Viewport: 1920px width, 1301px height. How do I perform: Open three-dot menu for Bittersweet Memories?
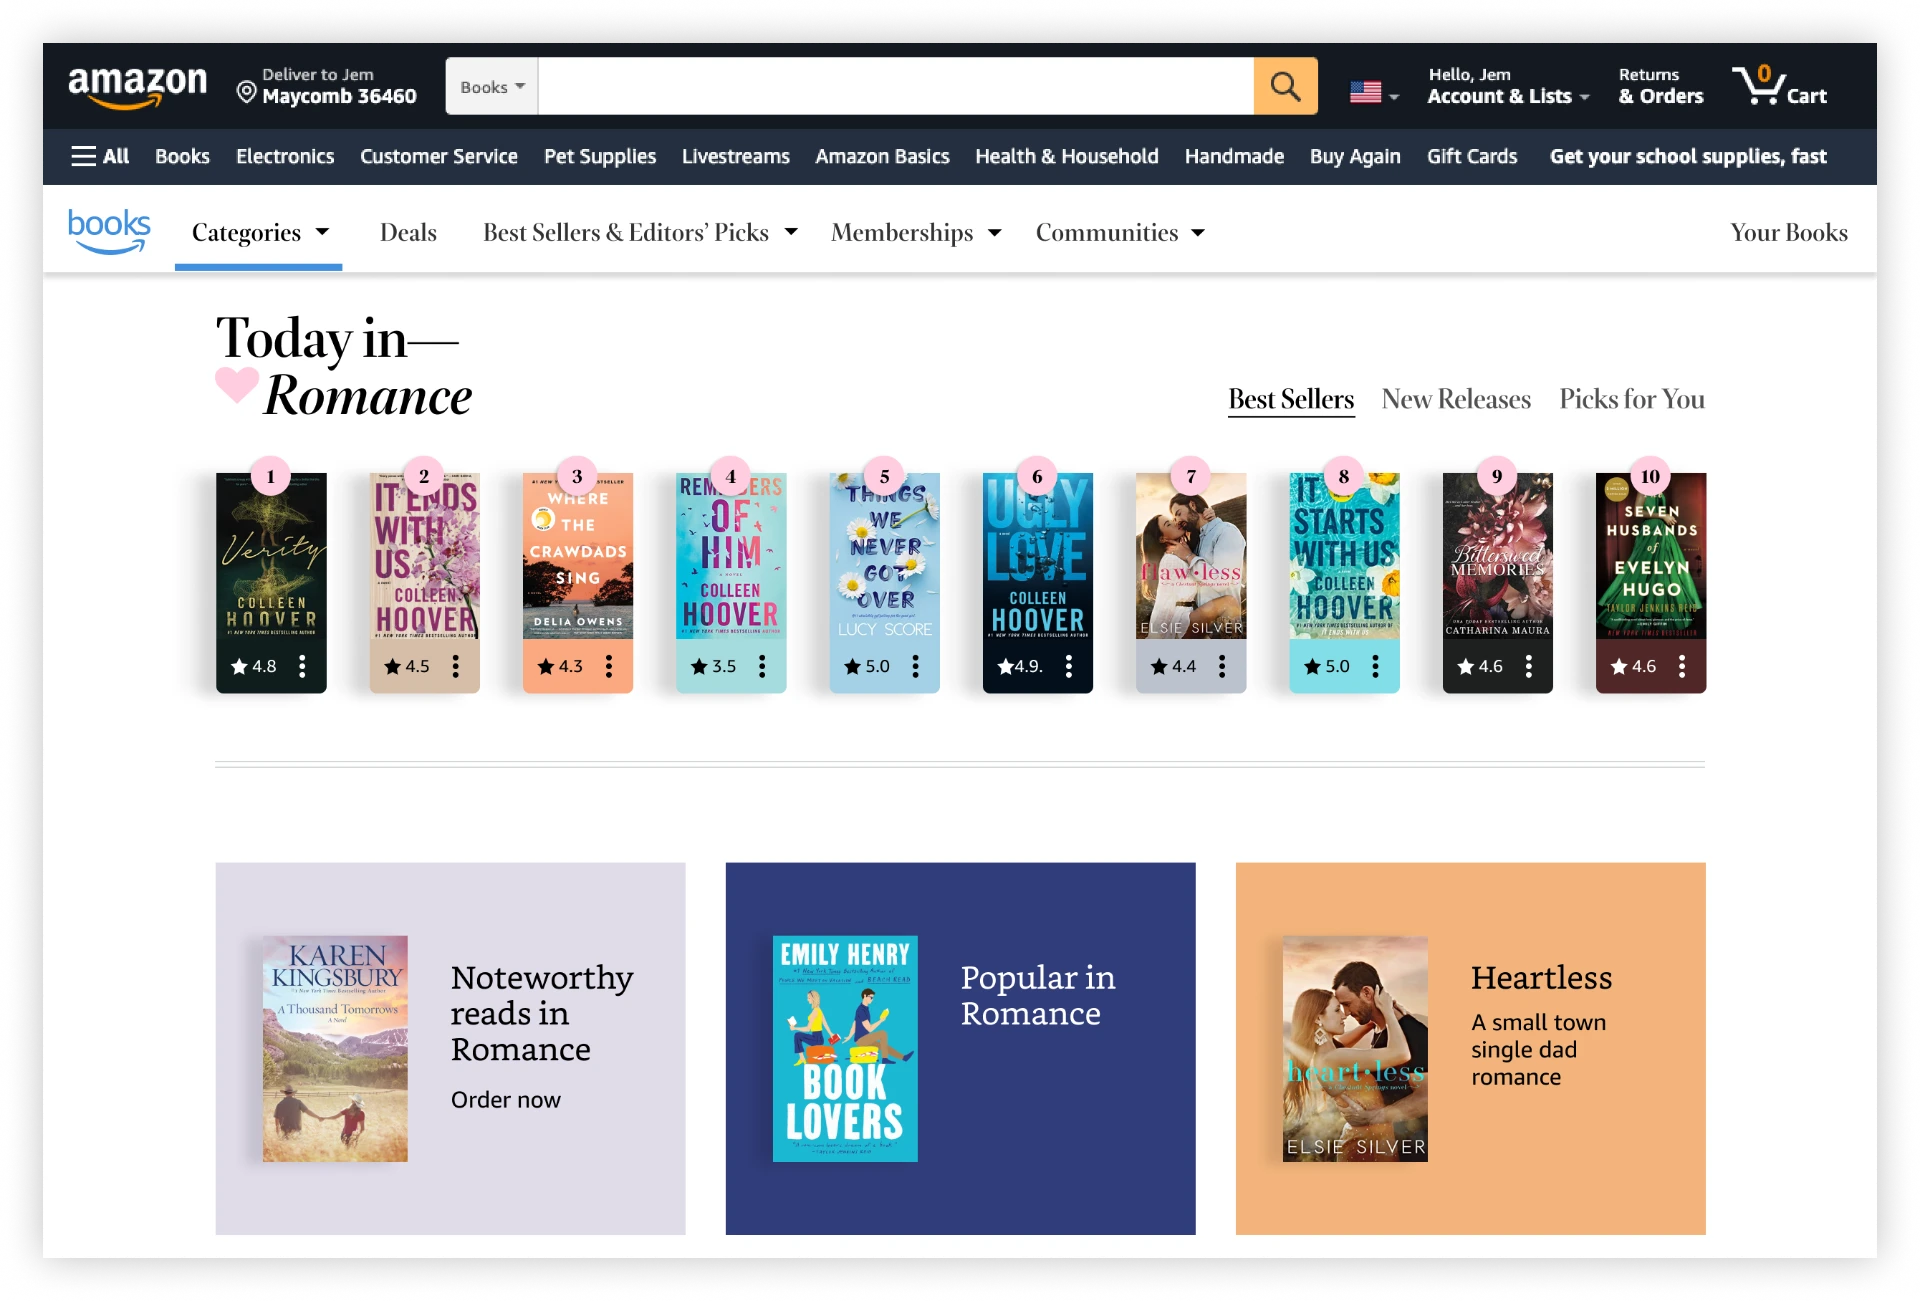pos(1528,666)
